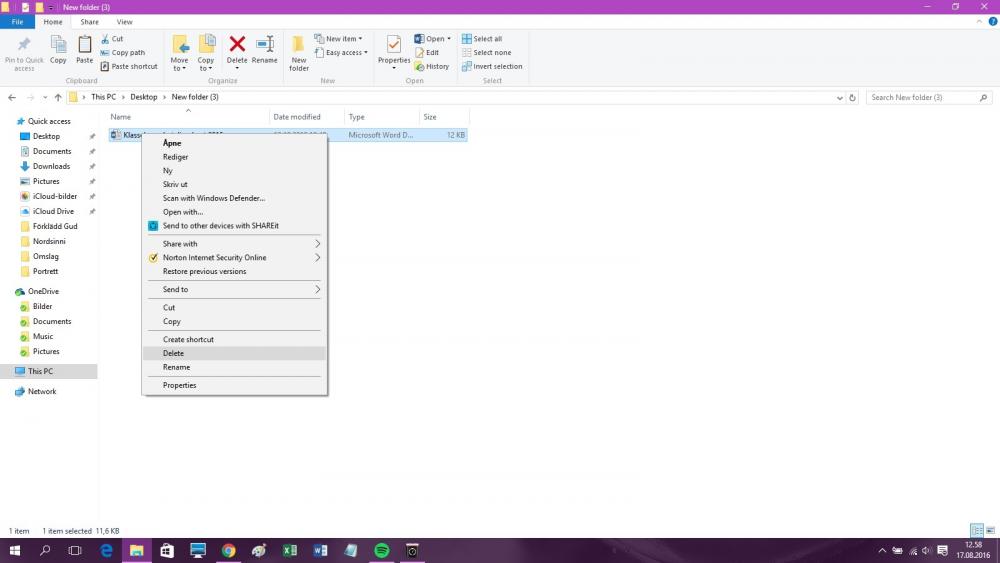
Task: Choose Delete in the context menu
Action: tap(235, 353)
